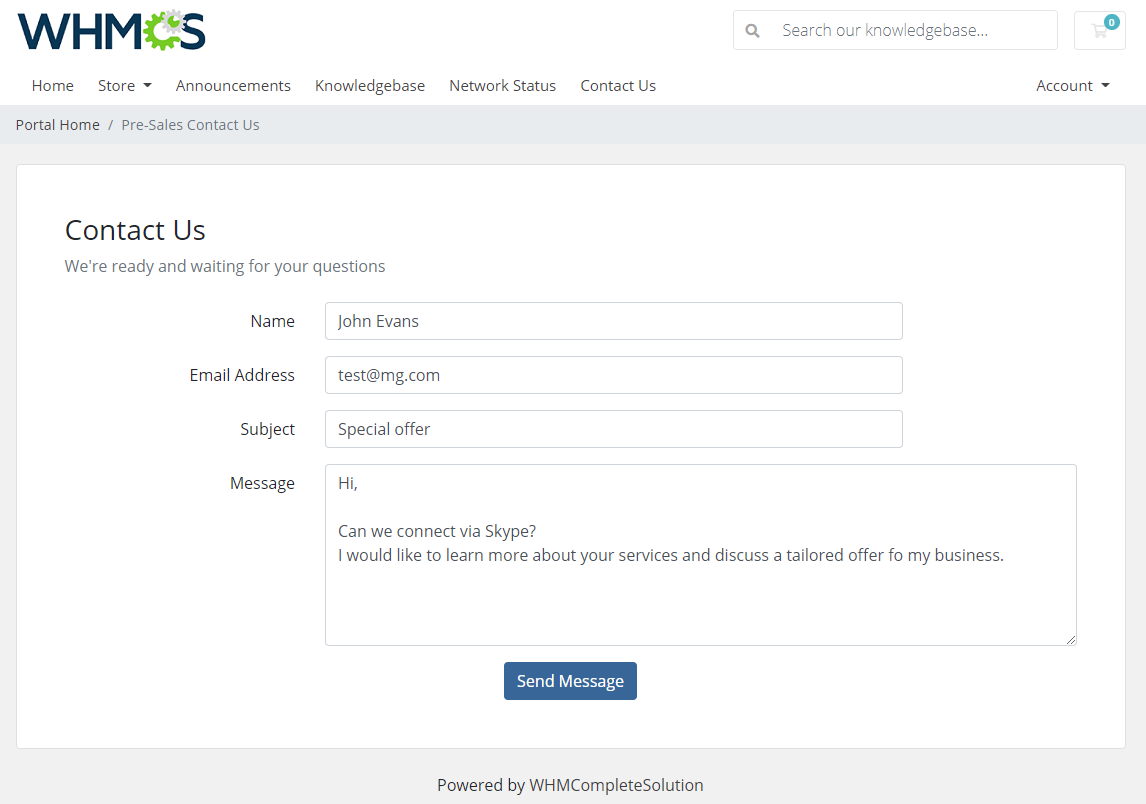Screen dimensions: 1146x804
Task: Click the cart item count badge
Action: click(x=1111, y=20)
